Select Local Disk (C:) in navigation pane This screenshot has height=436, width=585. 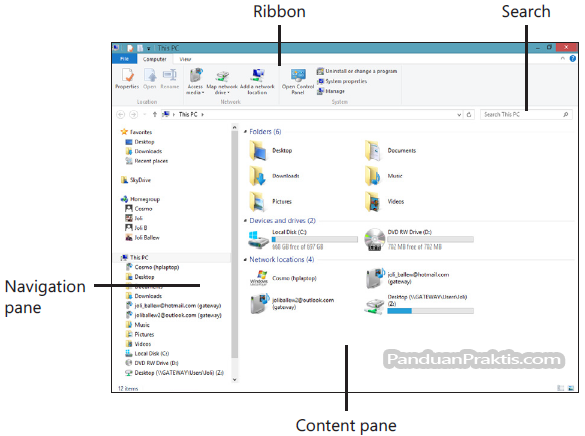147,354
